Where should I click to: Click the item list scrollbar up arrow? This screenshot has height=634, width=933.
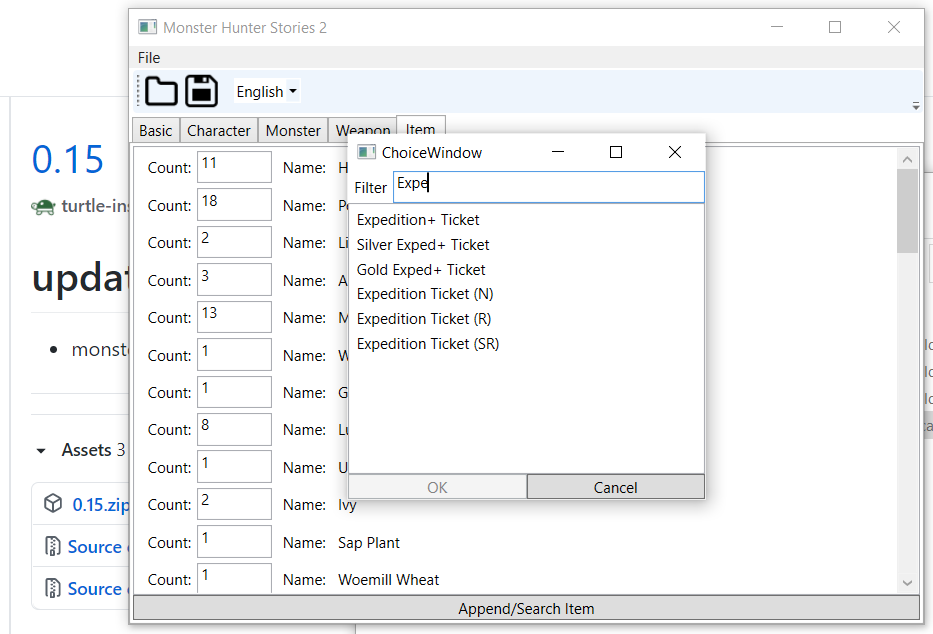click(x=907, y=159)
